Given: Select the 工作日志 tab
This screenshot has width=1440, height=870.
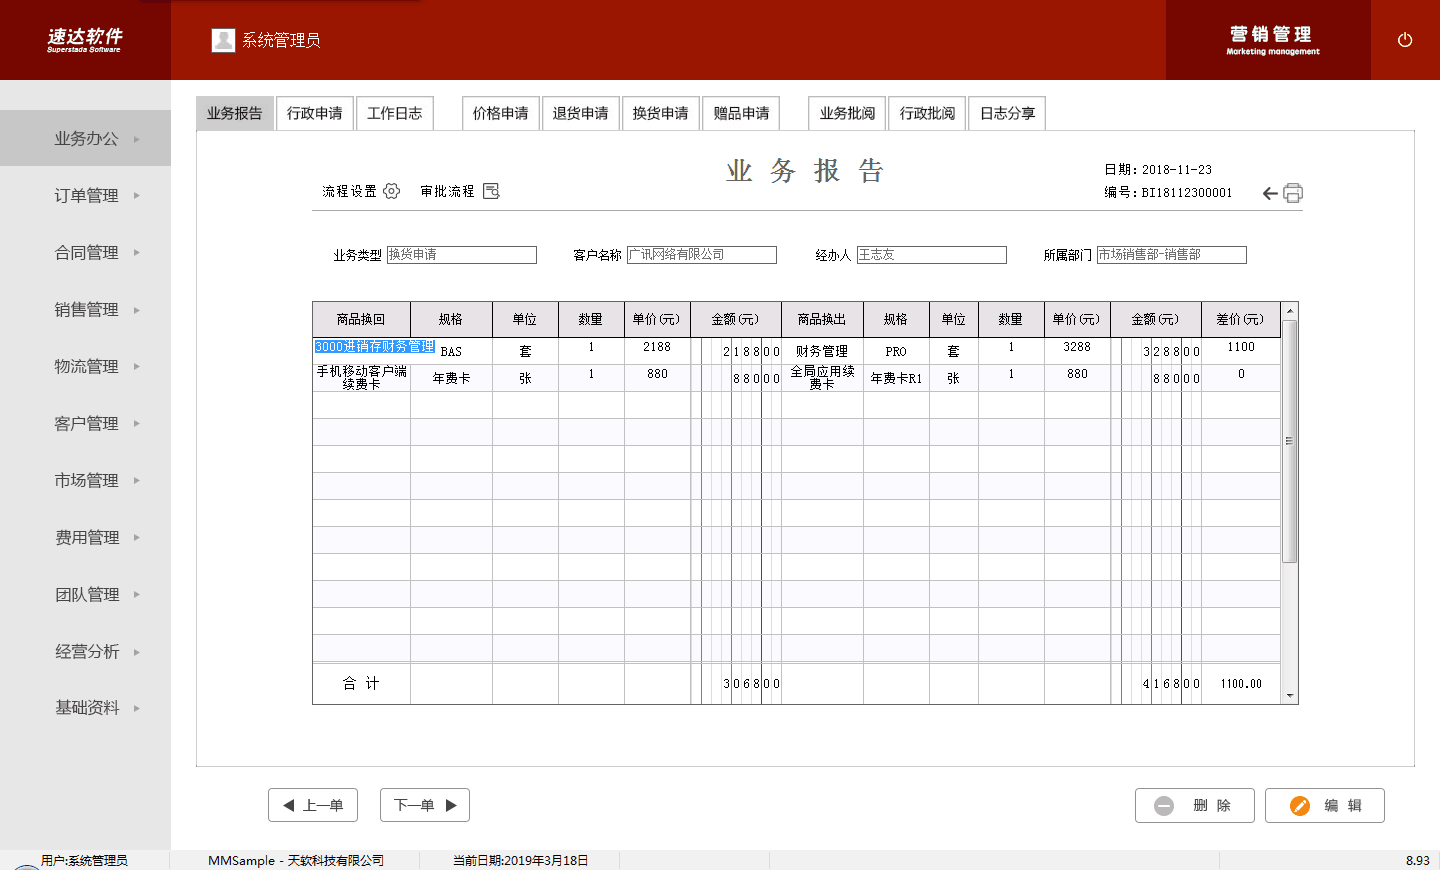Looking at the screenshot, I should 394,113.
